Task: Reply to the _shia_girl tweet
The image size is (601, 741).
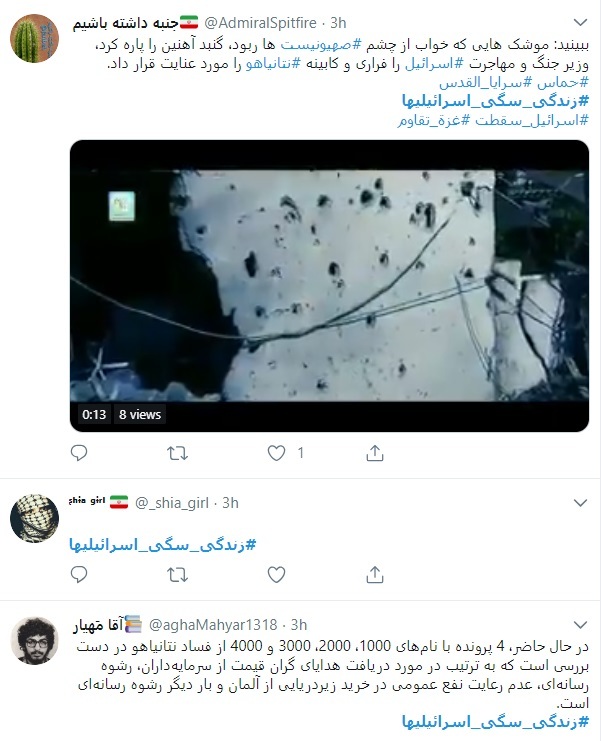Action: [79, 575]
